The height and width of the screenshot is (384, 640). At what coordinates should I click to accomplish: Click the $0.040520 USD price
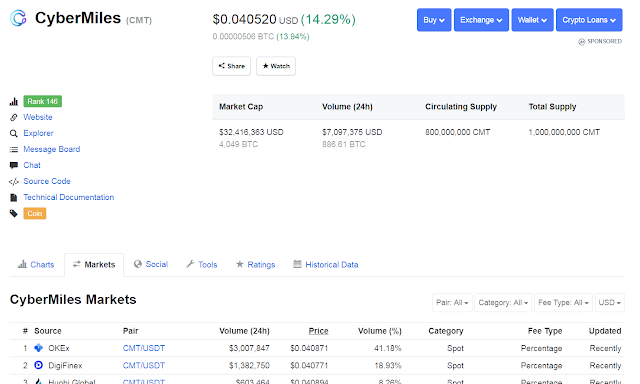click(255, 19)
